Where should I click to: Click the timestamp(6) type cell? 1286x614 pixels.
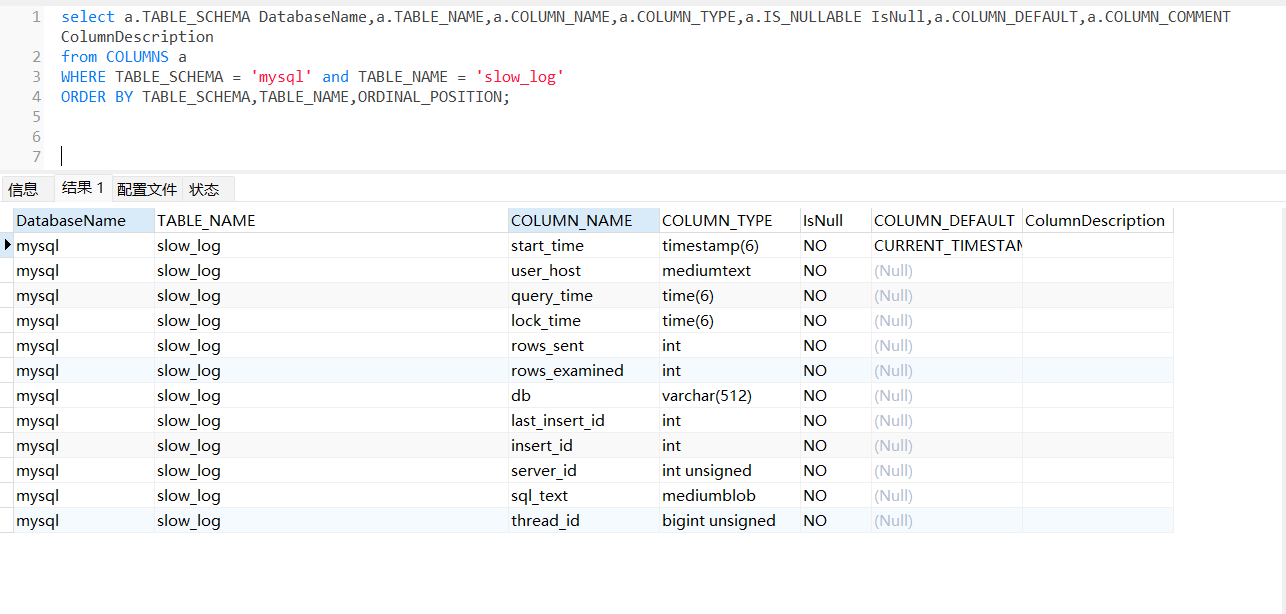pyautogui.click(x=730, y=246)
